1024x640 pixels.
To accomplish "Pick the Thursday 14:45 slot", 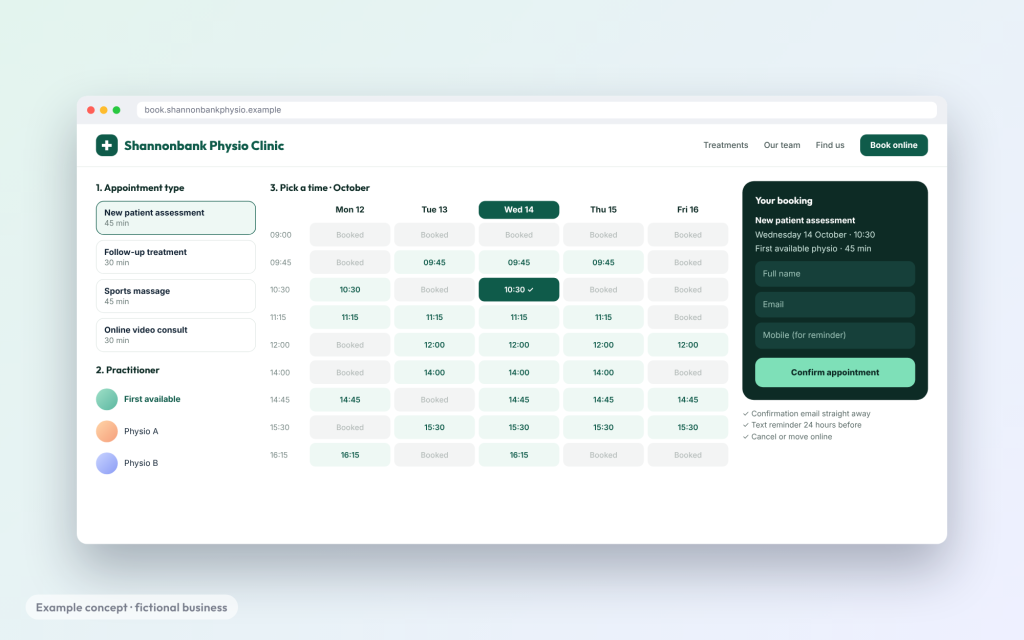I will click(x=603, y=400).
